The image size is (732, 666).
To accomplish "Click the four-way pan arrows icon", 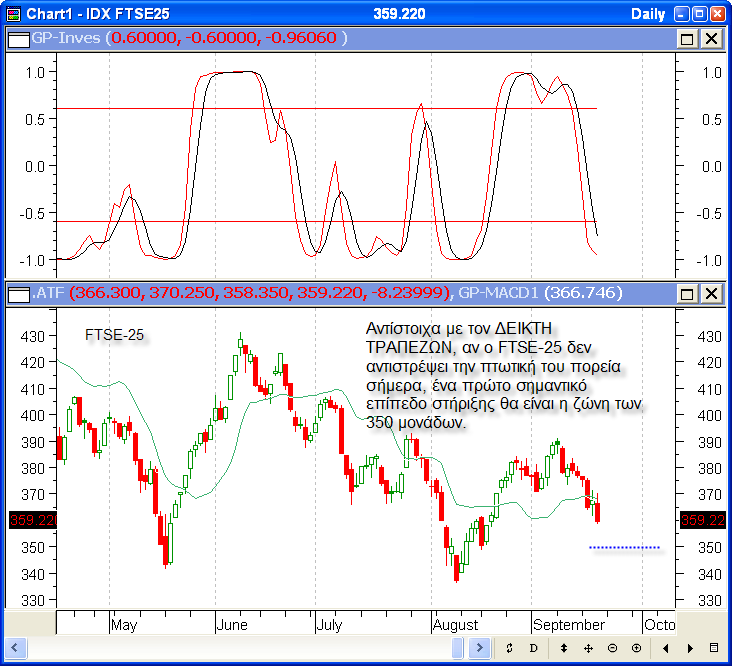I will click(x=588, y=648).
